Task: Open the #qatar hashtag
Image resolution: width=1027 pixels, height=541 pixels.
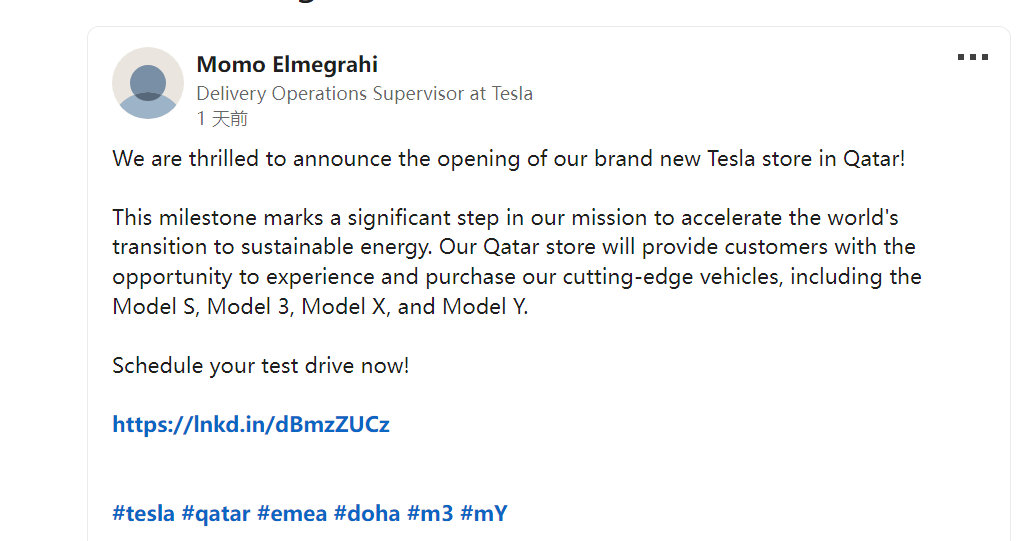Action: pyautogui.click(x=216, y=513)
